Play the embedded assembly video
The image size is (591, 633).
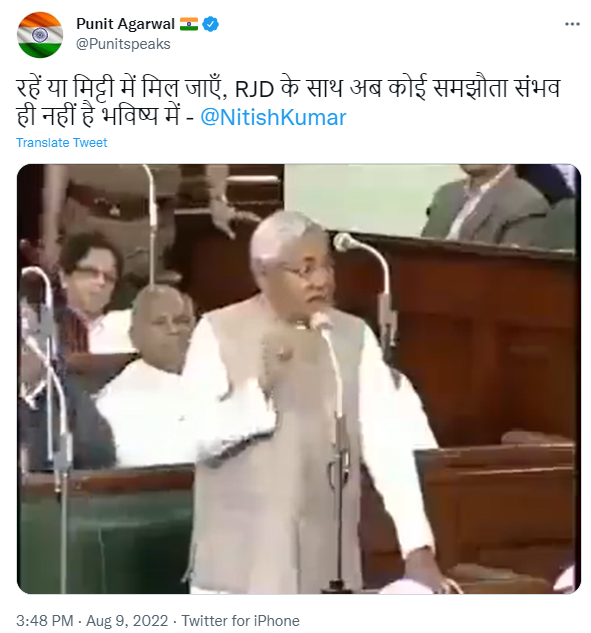point(299,379)
